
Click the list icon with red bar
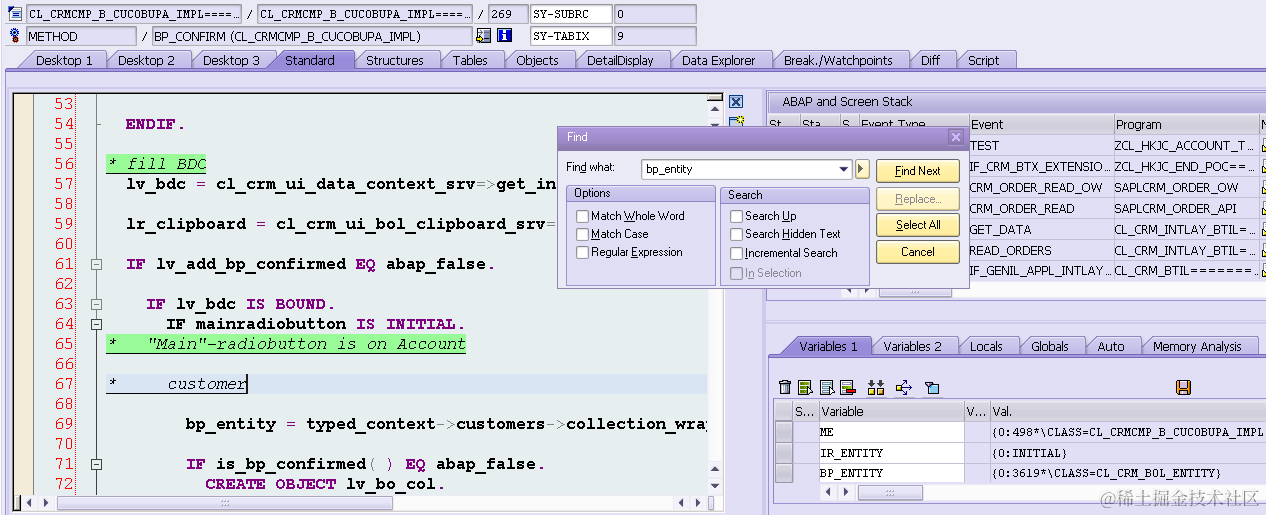pyautogui.click(x=848, y=387)
